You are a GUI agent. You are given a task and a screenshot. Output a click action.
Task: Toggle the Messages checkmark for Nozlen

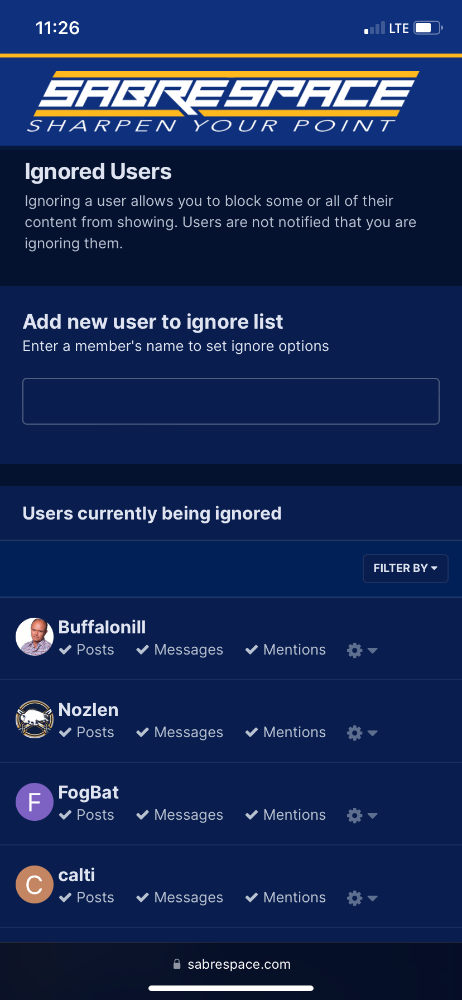pos(180,732)
